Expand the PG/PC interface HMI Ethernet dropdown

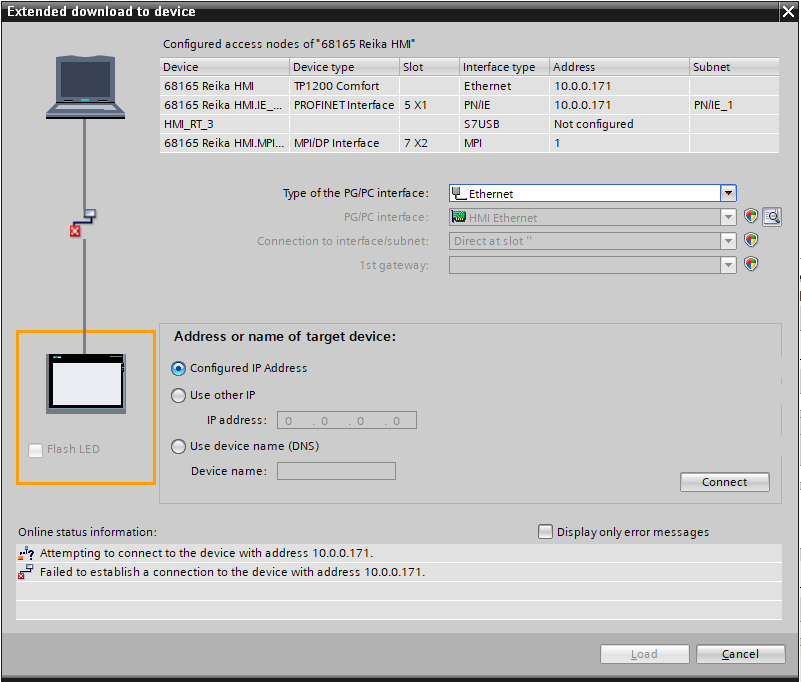coord(729,217)
